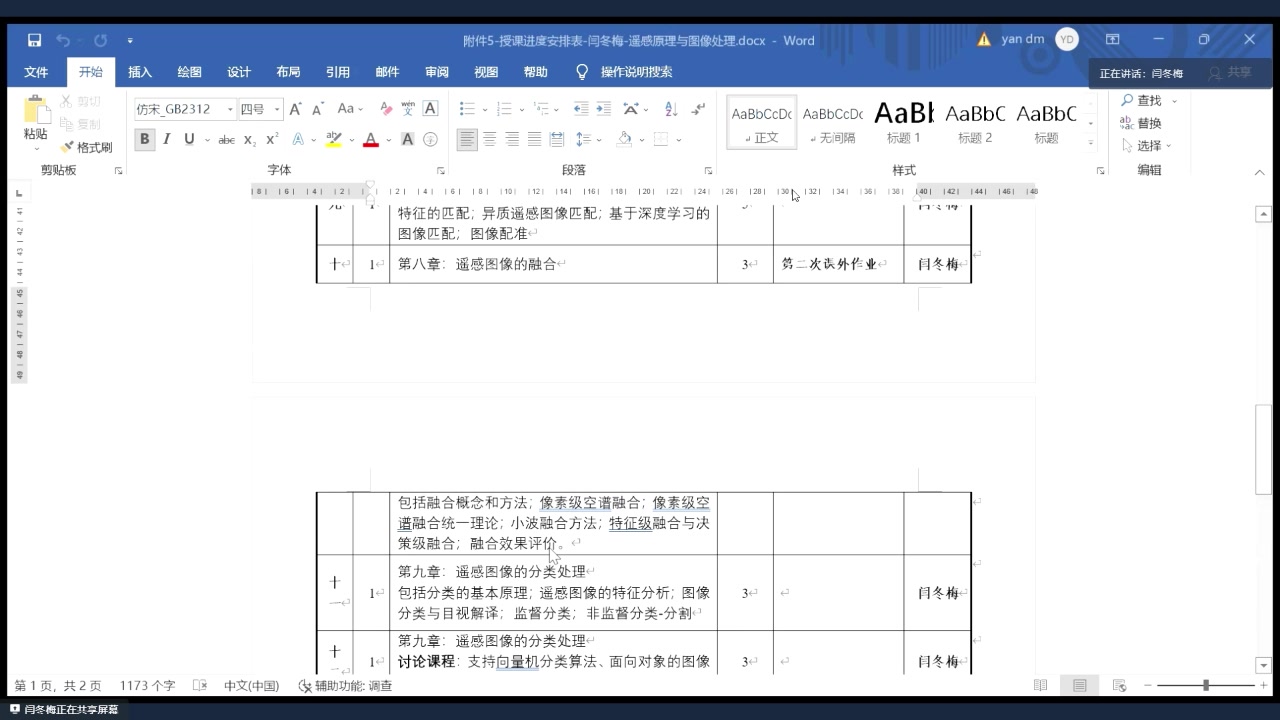Screen dimensions: 1280x720
Task: Switch to the 插入 (Insert) tab
Action: click(140, 72)
